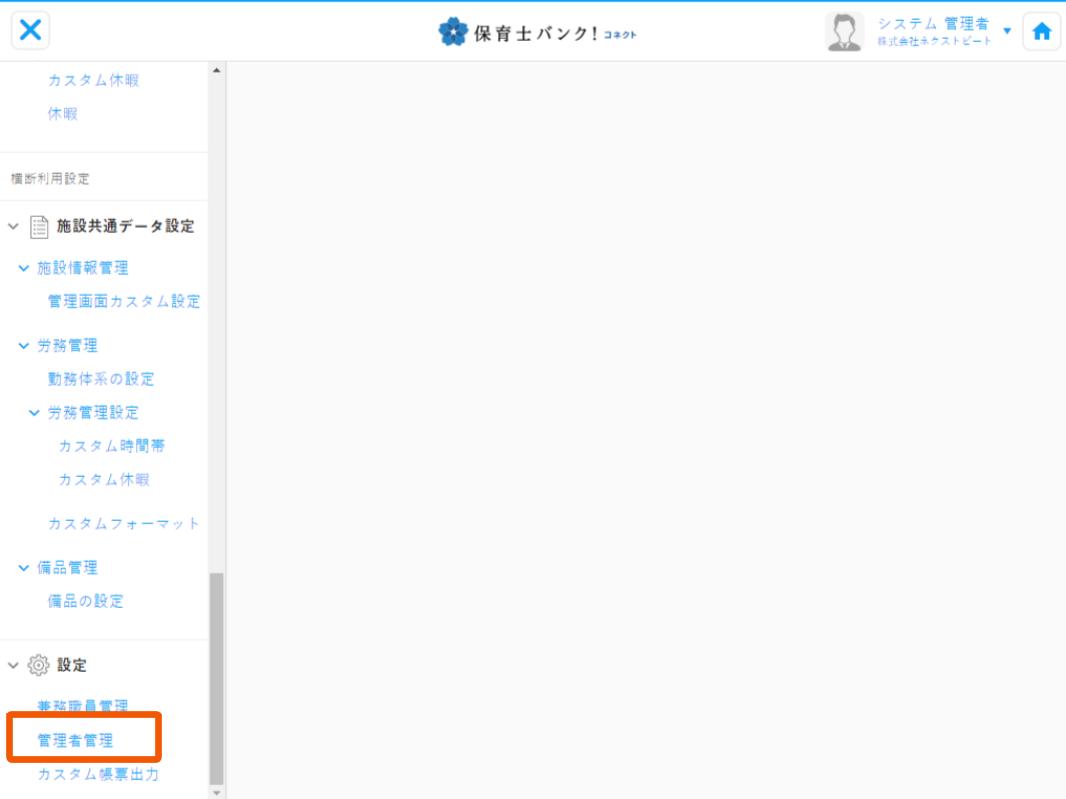Open 管理画面カスタム設定 link
The width and height of the screenshot is (1066, 799).
click(124, 301)
